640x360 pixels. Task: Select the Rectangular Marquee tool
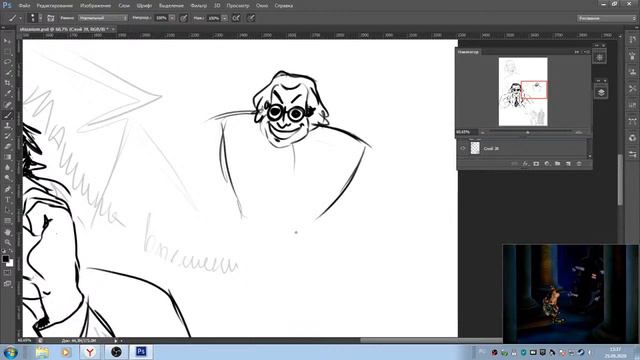(7, 51)
